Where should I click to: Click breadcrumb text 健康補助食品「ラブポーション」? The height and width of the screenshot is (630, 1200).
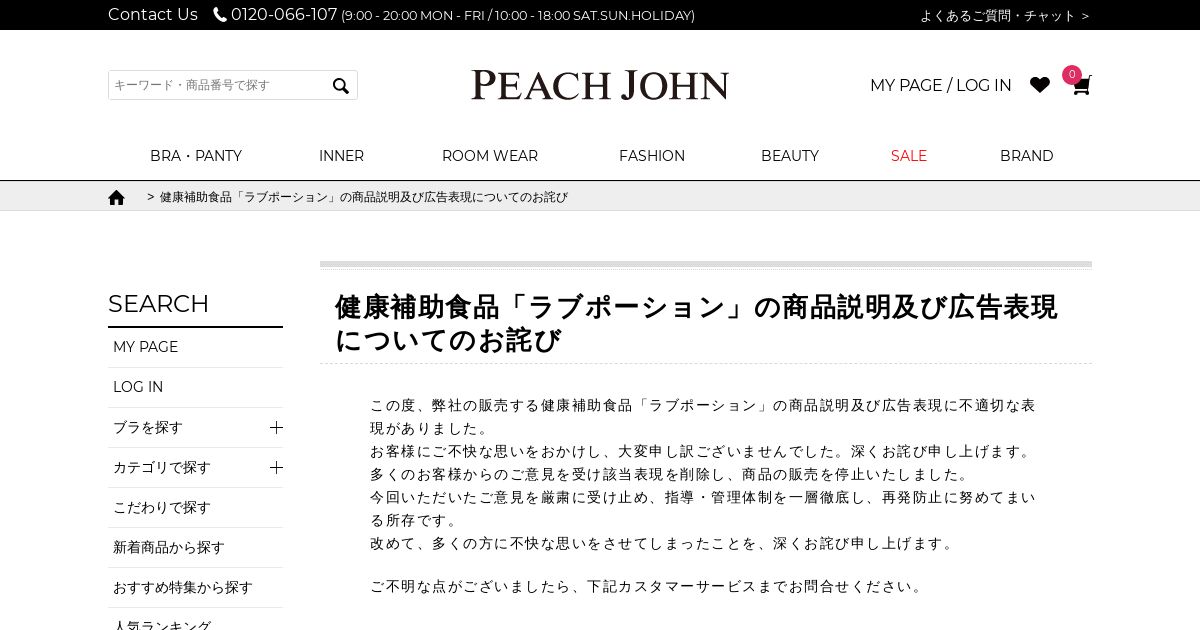click(x=364, y=197)
